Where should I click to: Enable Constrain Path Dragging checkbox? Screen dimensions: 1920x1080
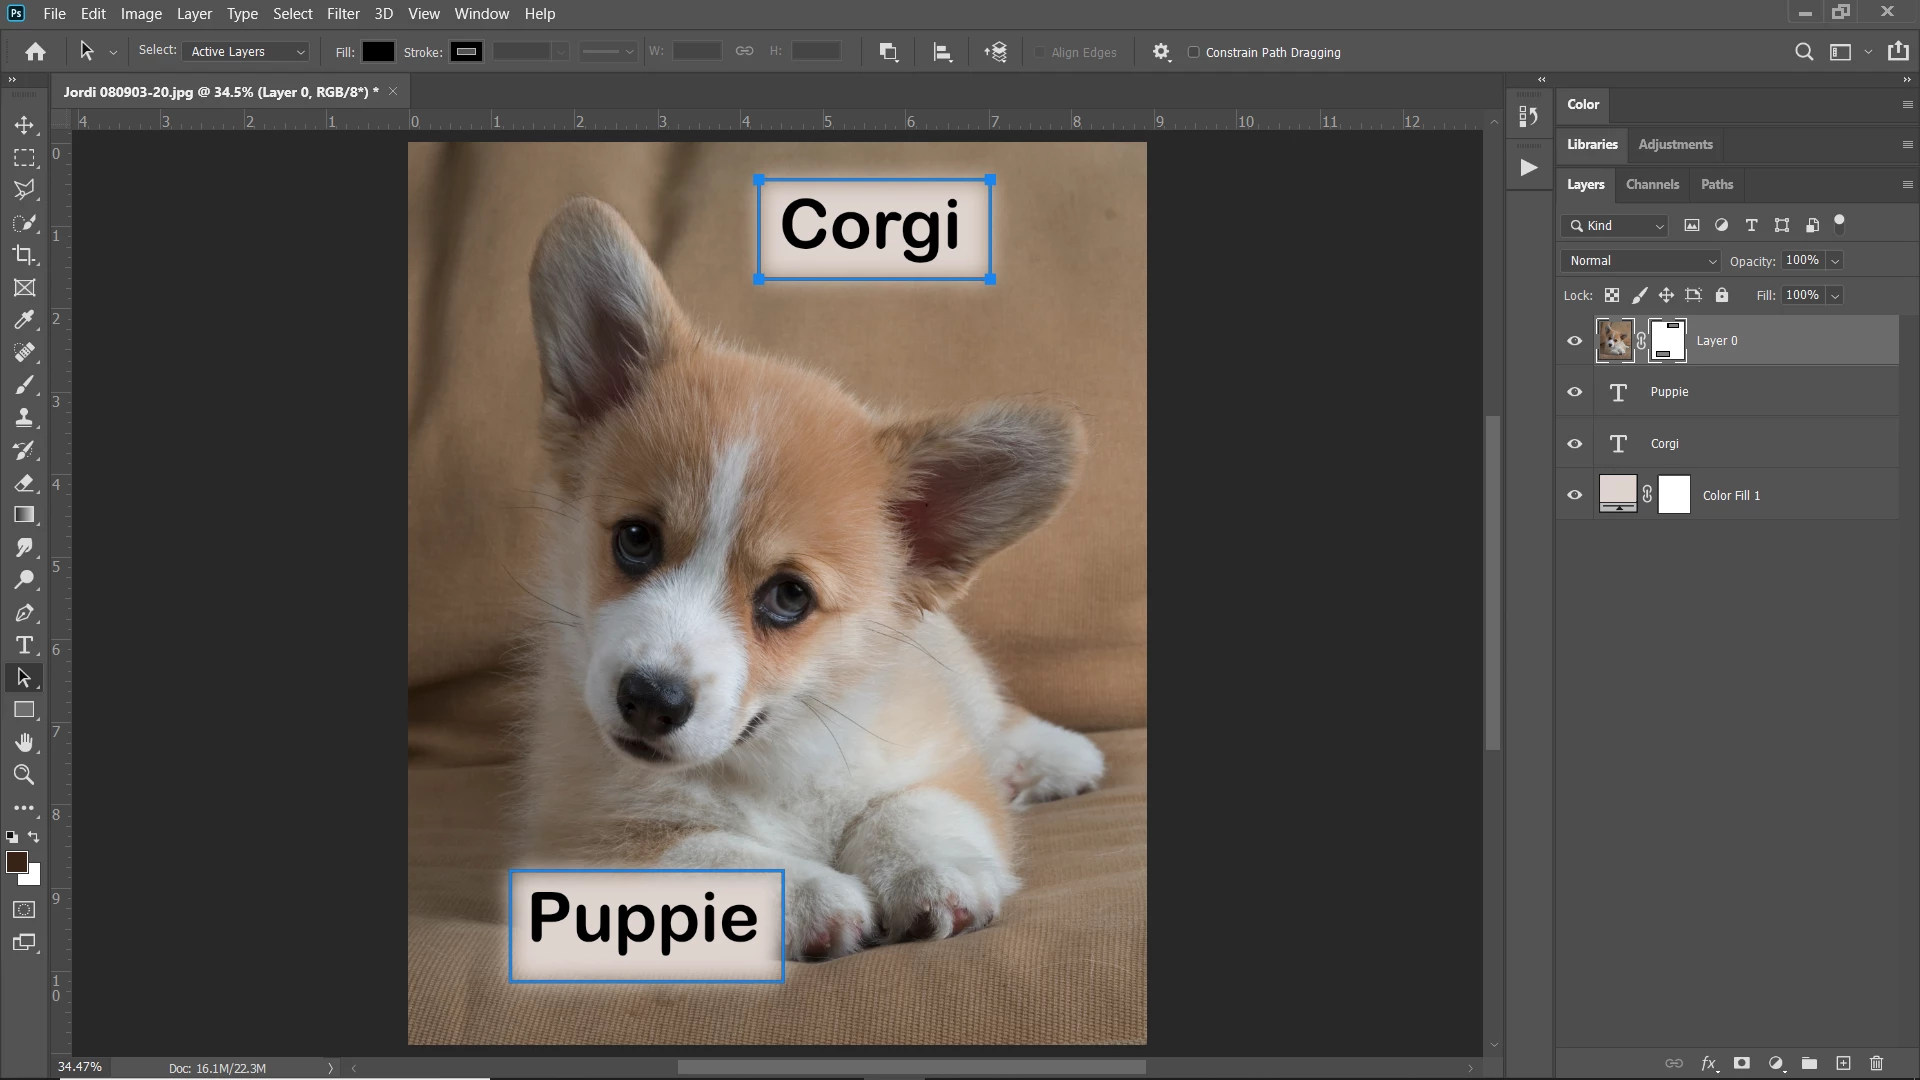pyautogui.click(x=1193, y=52)
